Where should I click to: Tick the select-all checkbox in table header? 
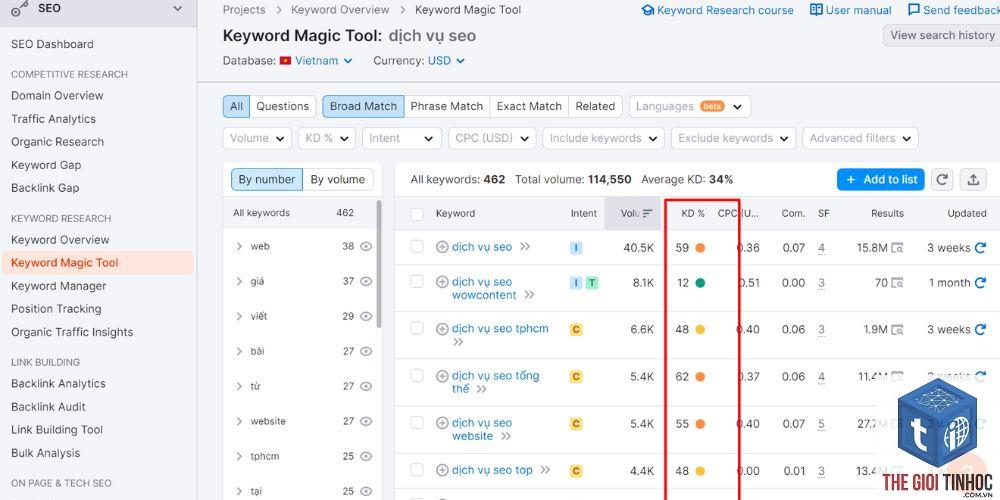click(416, 214)
